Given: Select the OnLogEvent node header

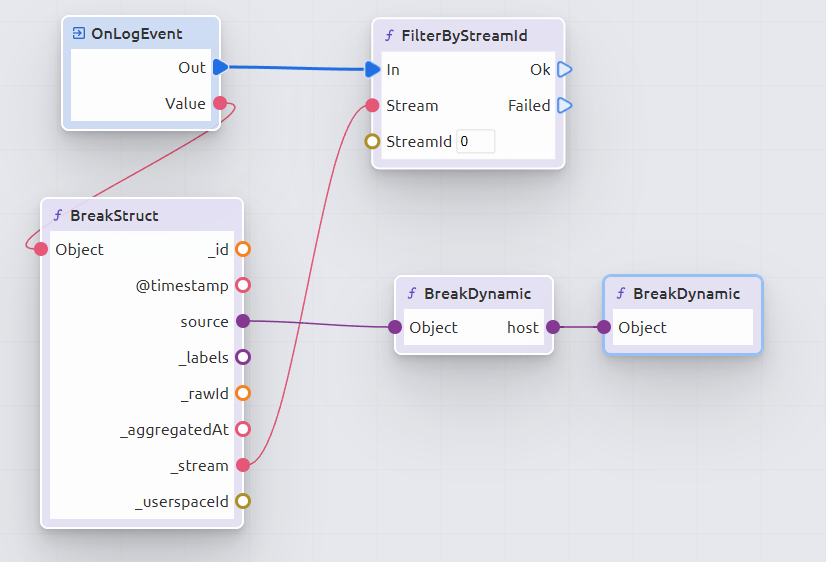Looking at the screenshot, I should pos(137,33).
